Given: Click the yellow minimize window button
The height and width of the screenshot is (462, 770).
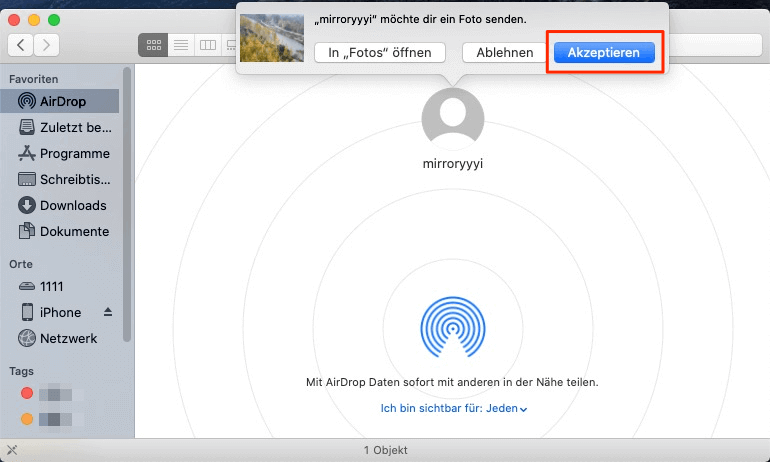Looking at the screenshot, I should coord(34,20).
